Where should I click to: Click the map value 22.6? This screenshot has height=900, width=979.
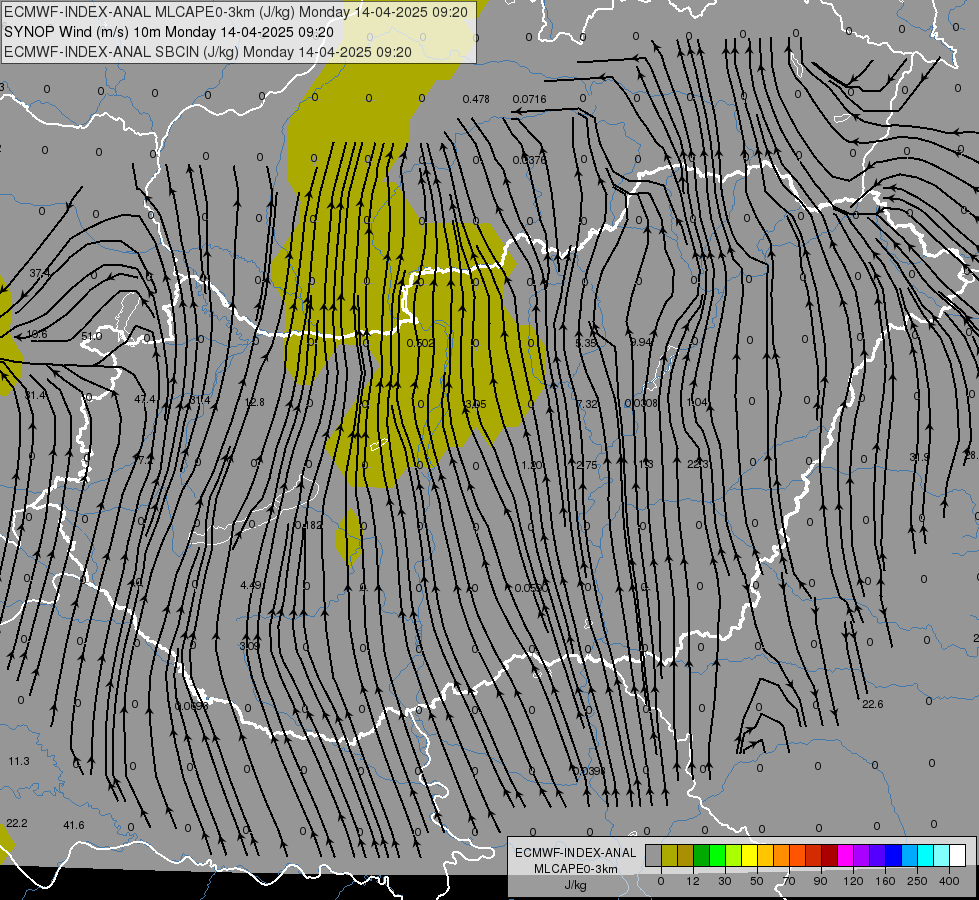tap(873, 705)
